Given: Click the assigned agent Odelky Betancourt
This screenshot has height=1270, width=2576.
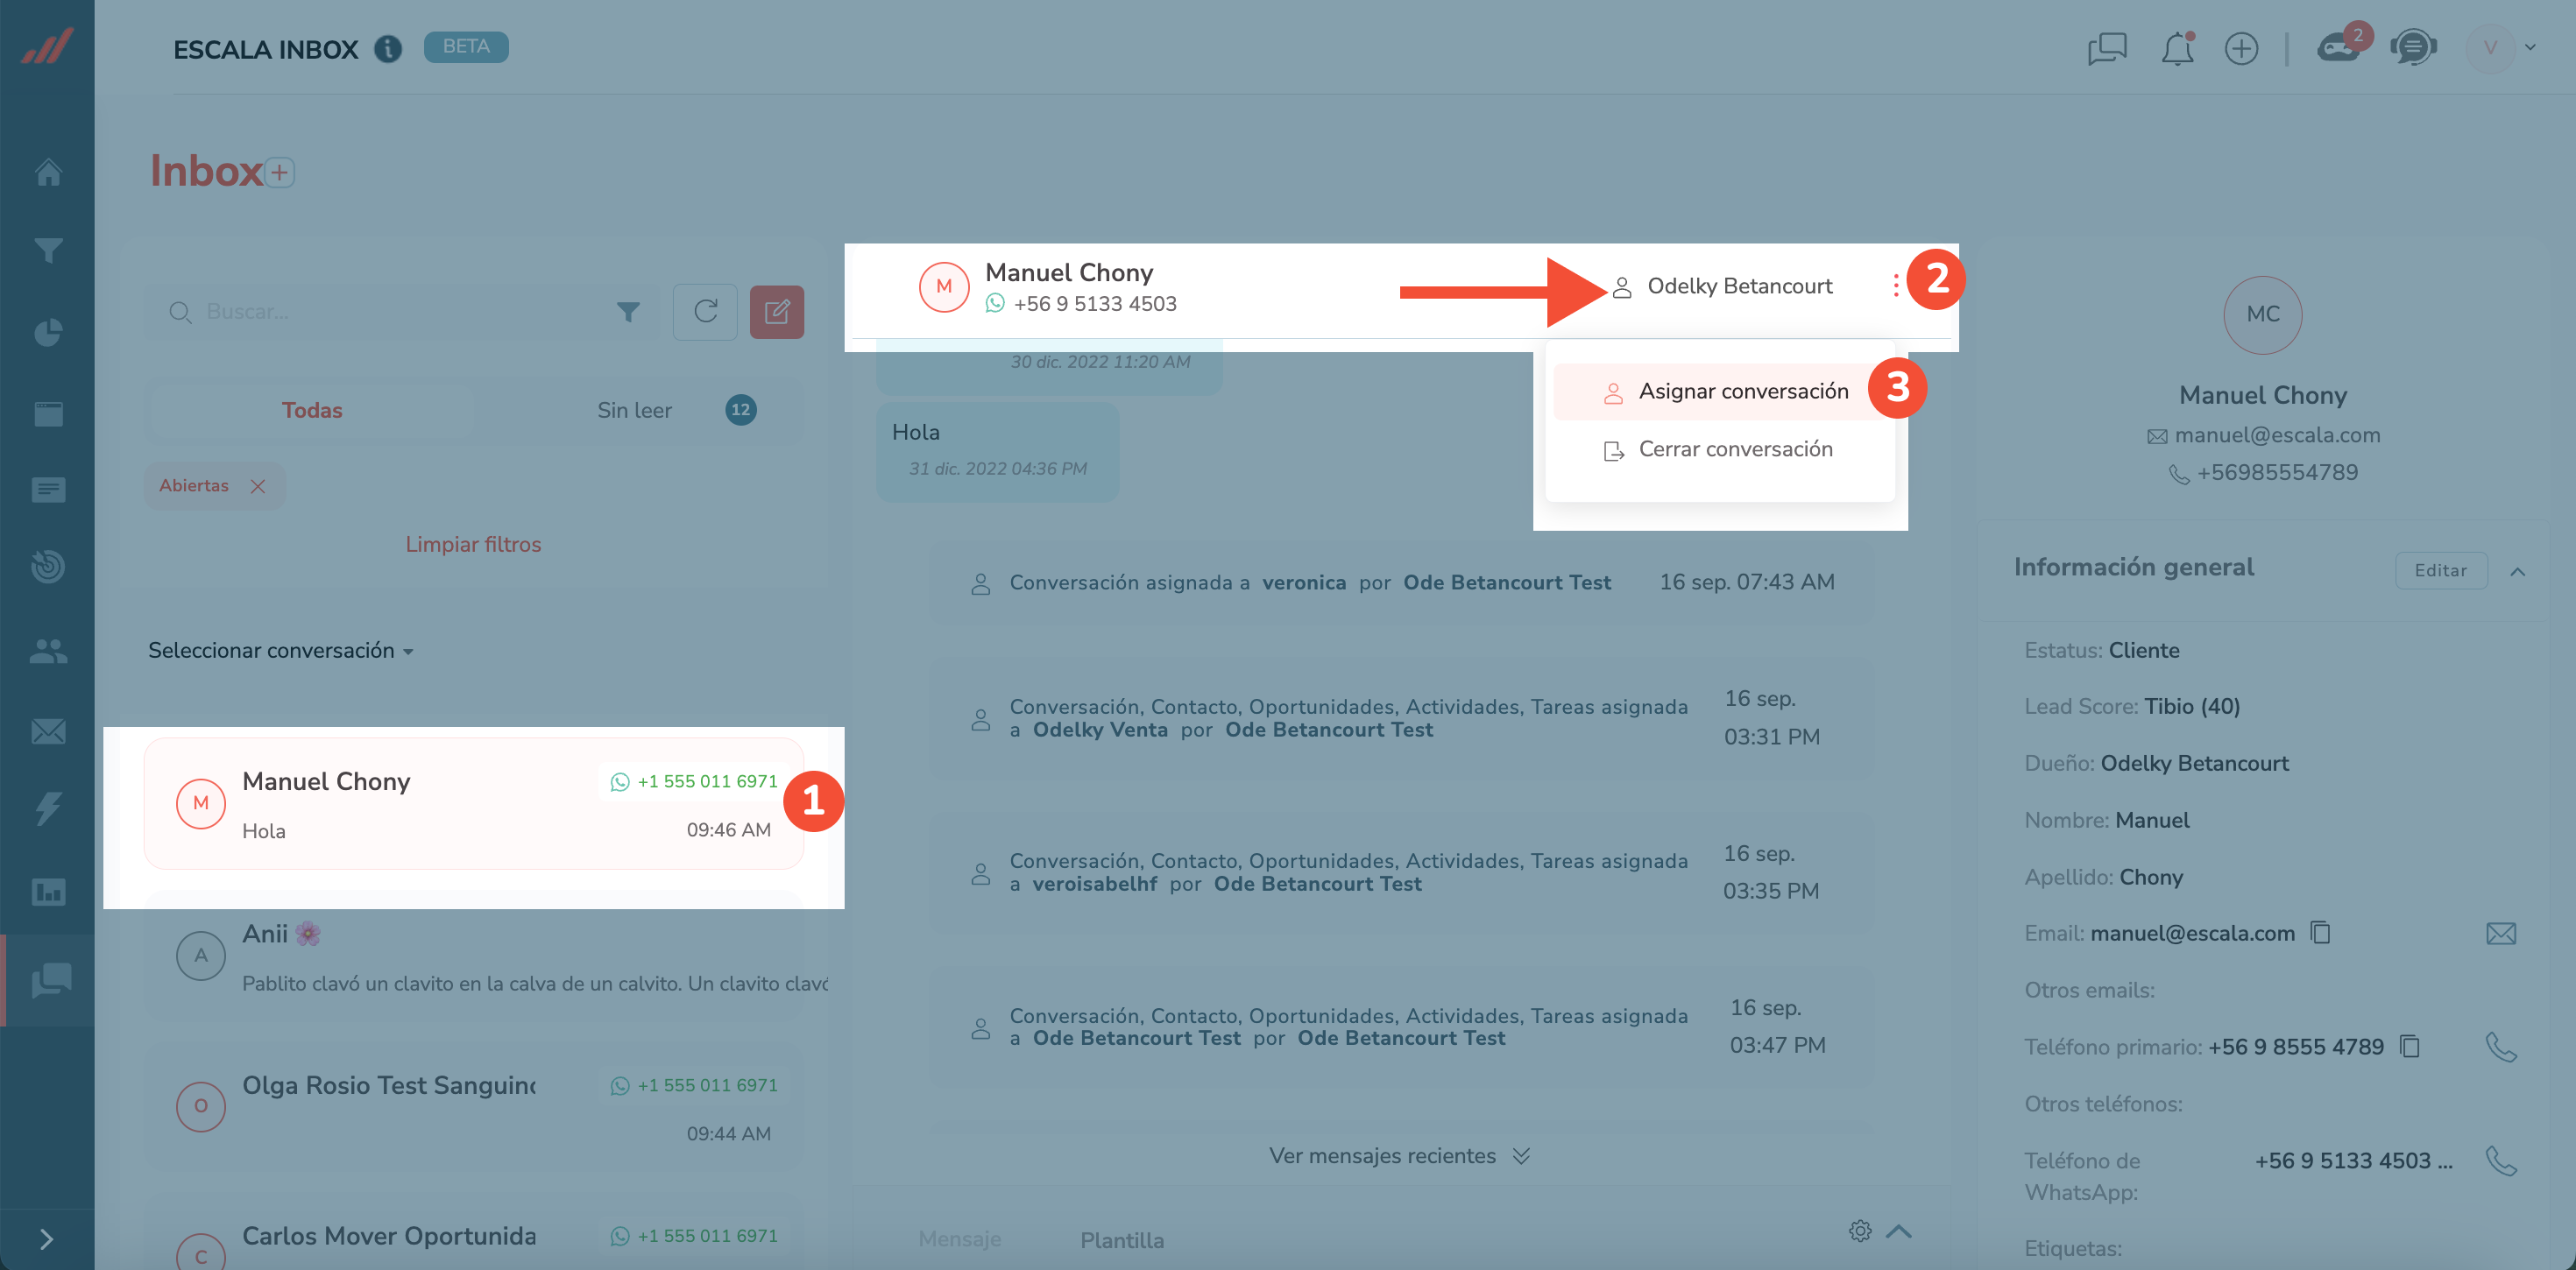Looking at the screenshot, I should point(1724,287).
